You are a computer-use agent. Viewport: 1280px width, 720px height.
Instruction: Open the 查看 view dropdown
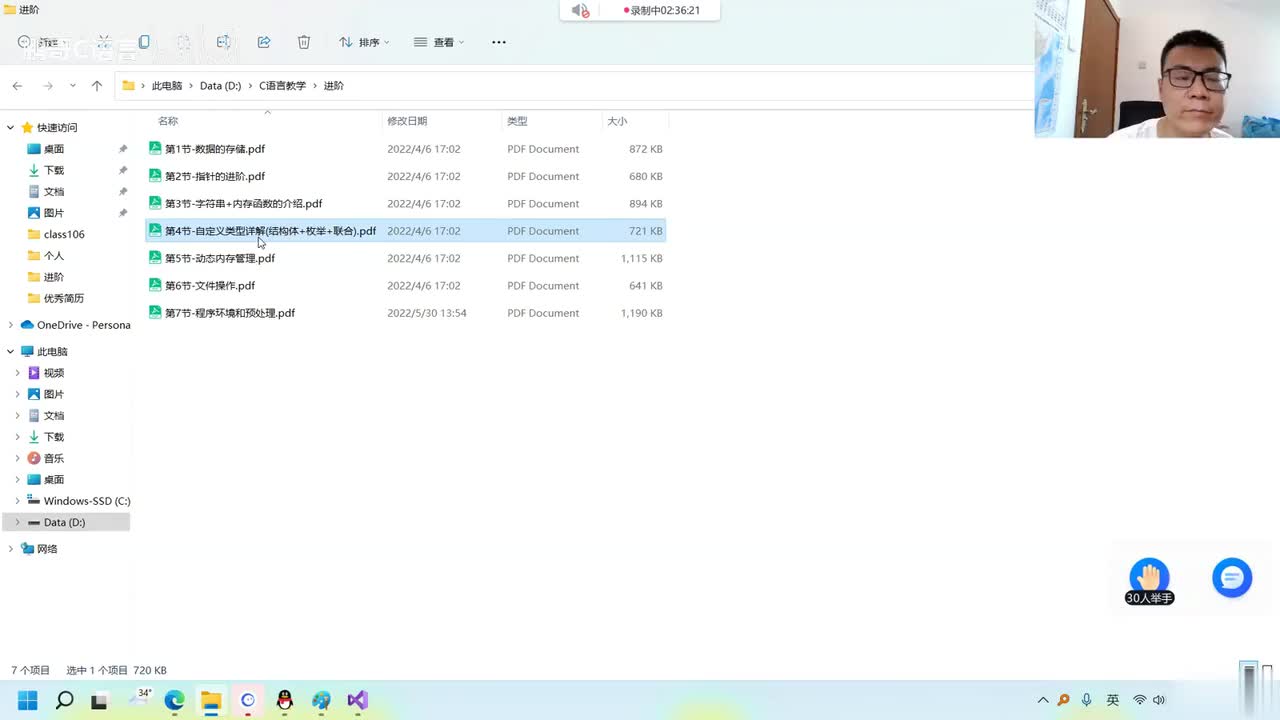coord(439,42)
